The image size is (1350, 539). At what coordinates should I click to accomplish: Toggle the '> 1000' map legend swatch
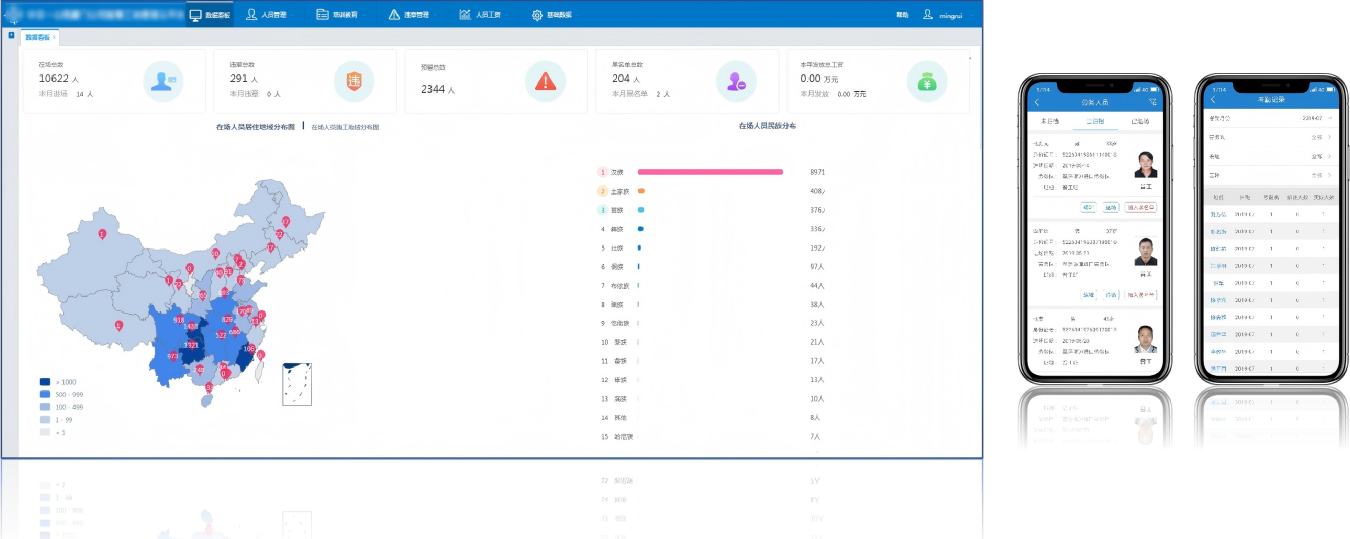coord(44,382)
